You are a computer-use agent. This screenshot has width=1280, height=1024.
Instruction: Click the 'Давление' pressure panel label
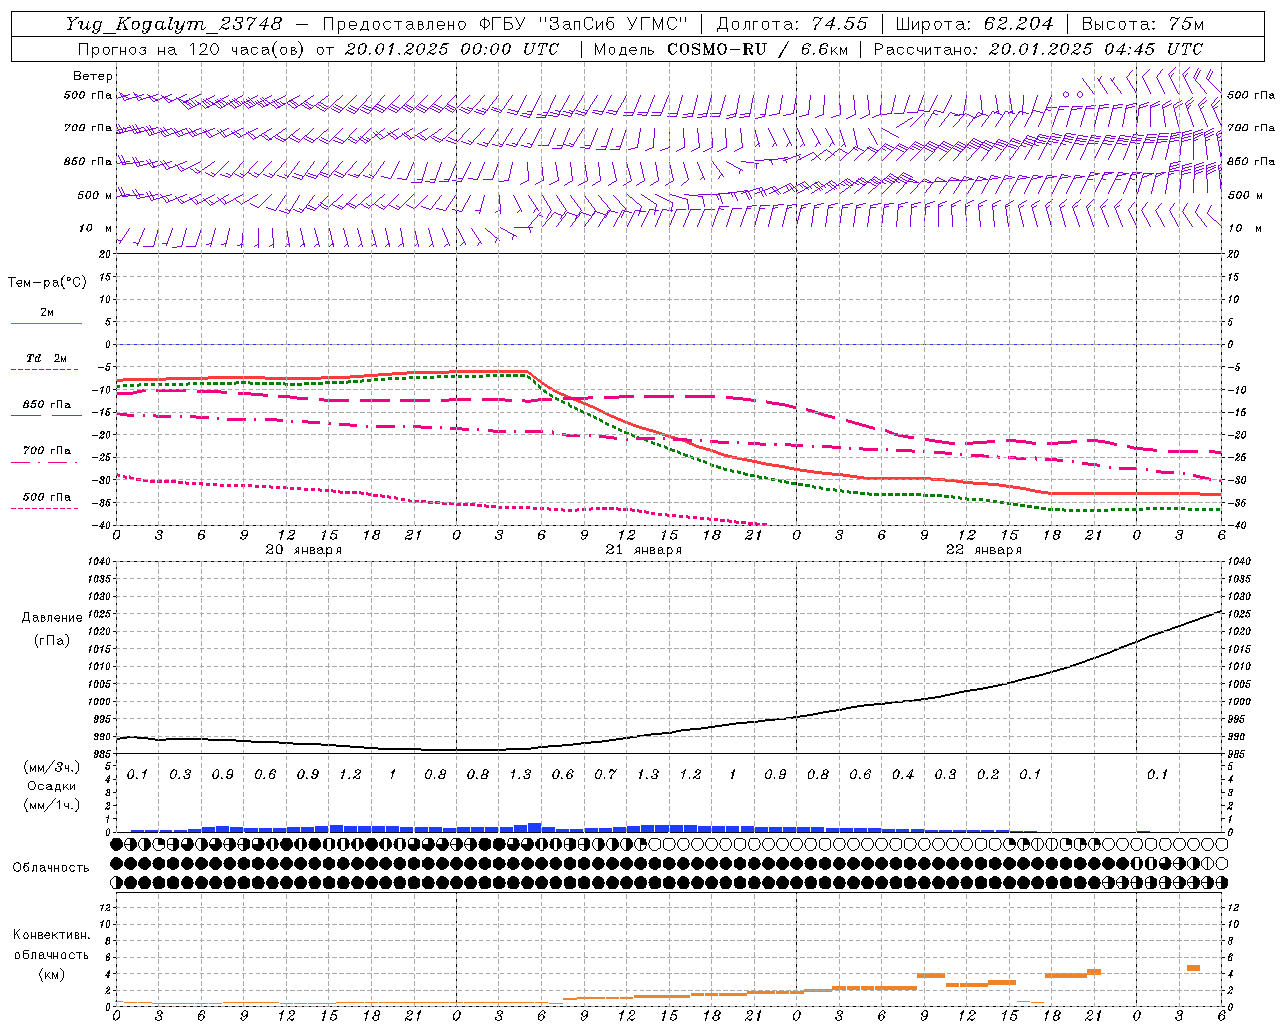pyautogui.click(x=52, y=618)
